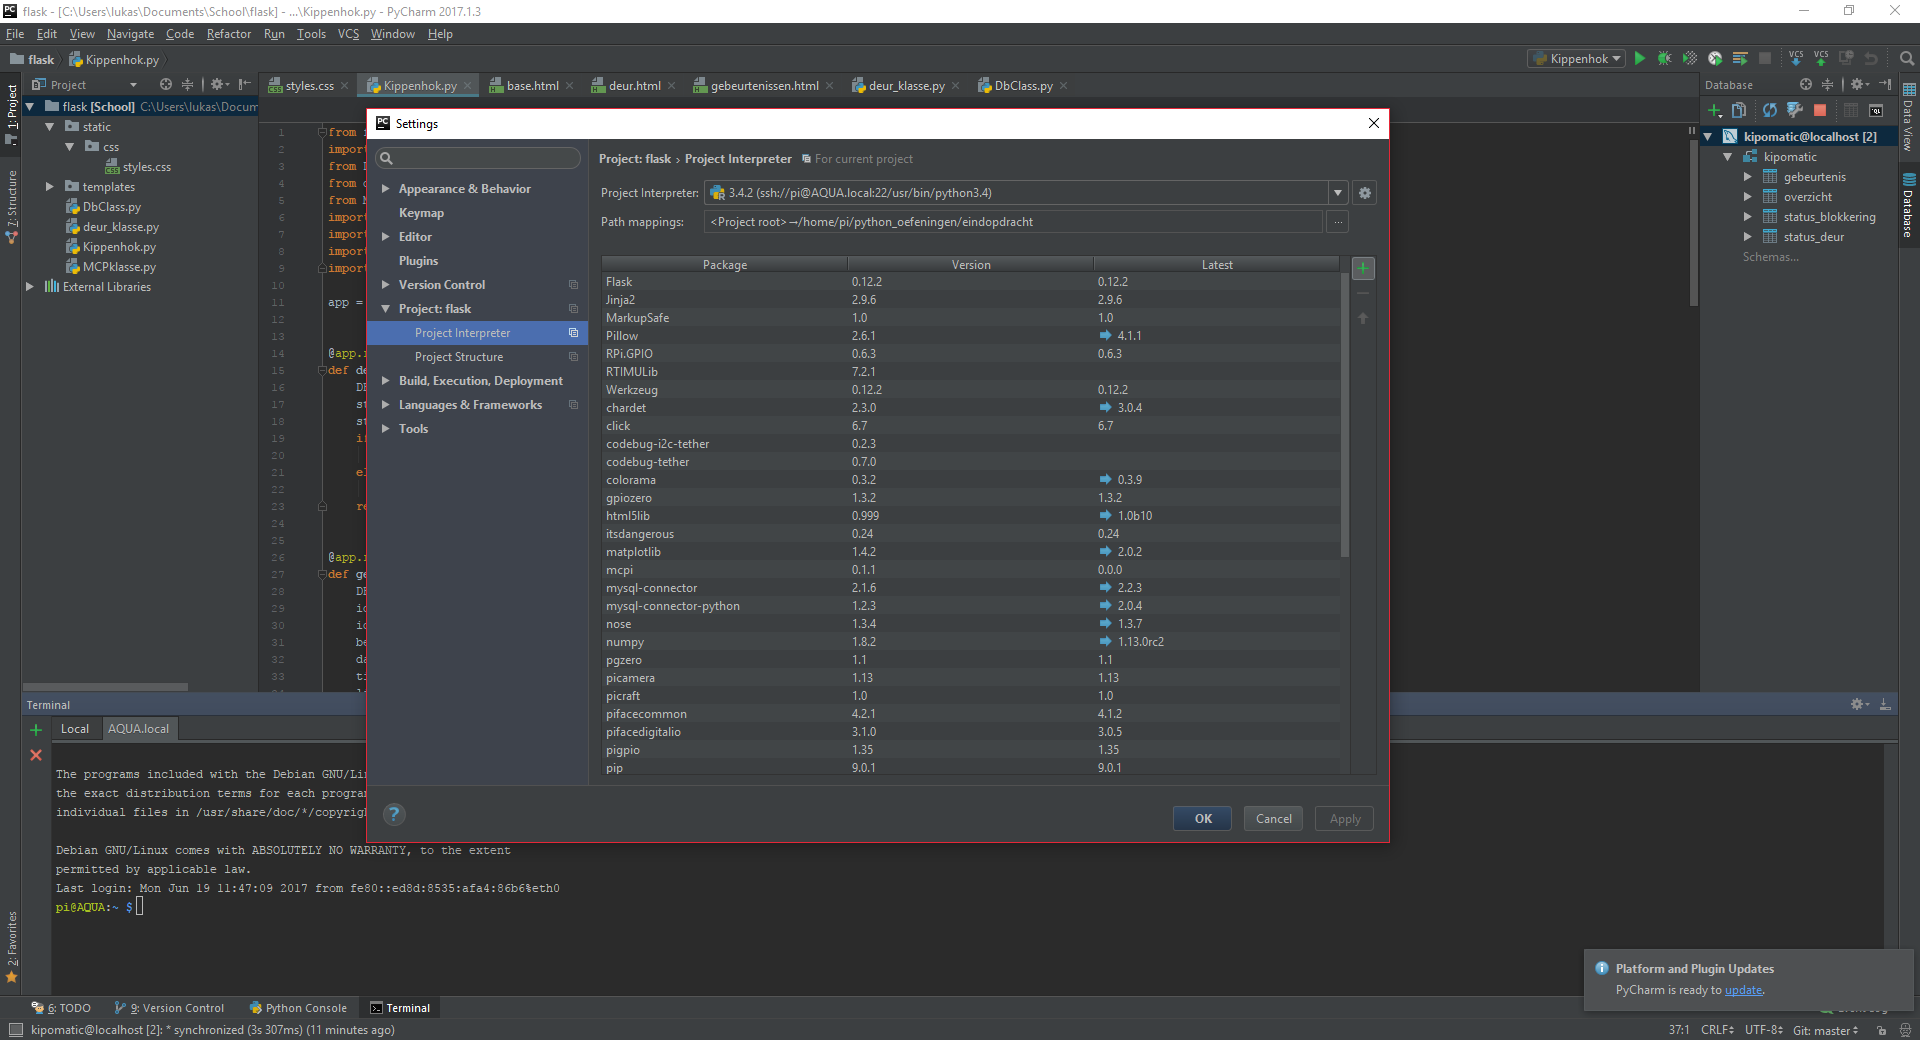Click the VCS commit changes icon (green arrow)
Viewport: 1920px width, 1040px height.
point(1821,59)
